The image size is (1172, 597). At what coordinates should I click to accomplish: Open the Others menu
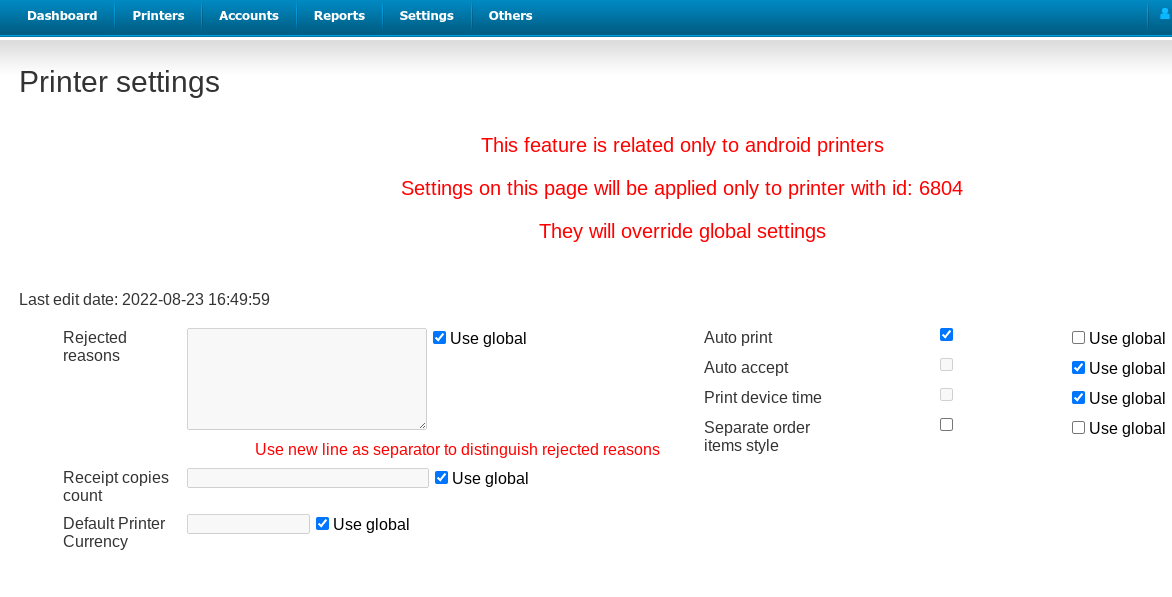(510, 16)
